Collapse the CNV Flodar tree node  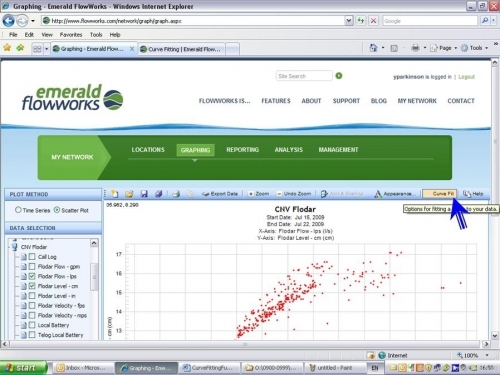pos(9,247)
